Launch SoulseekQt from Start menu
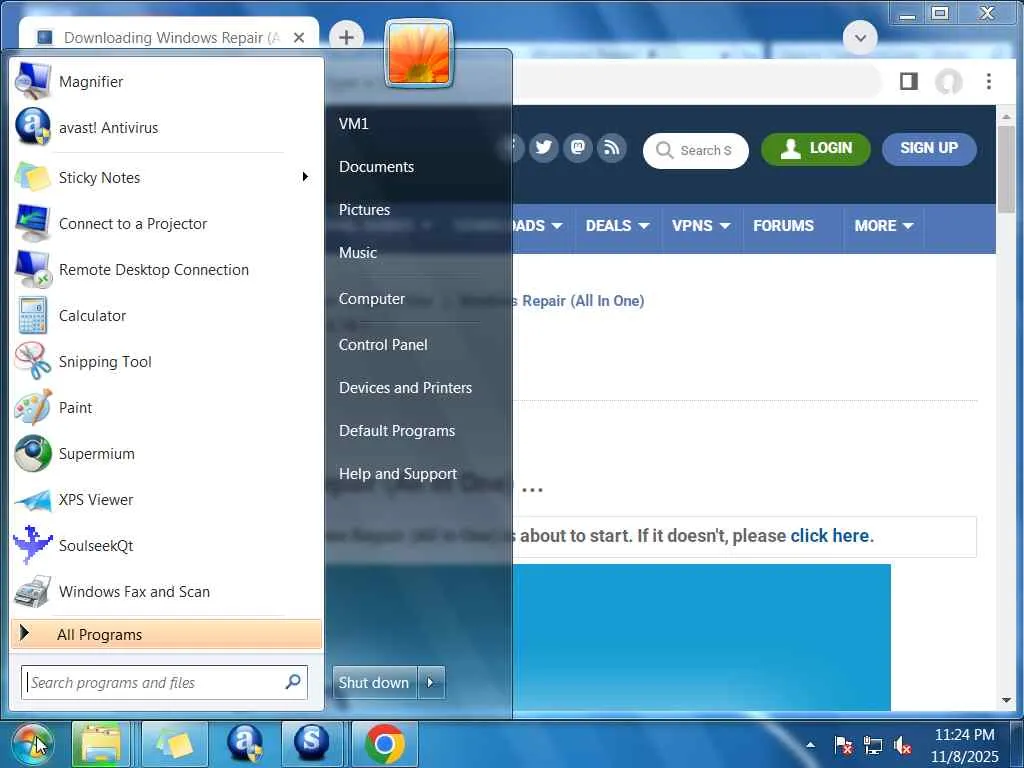The image size is (1024, 768). 167,545
